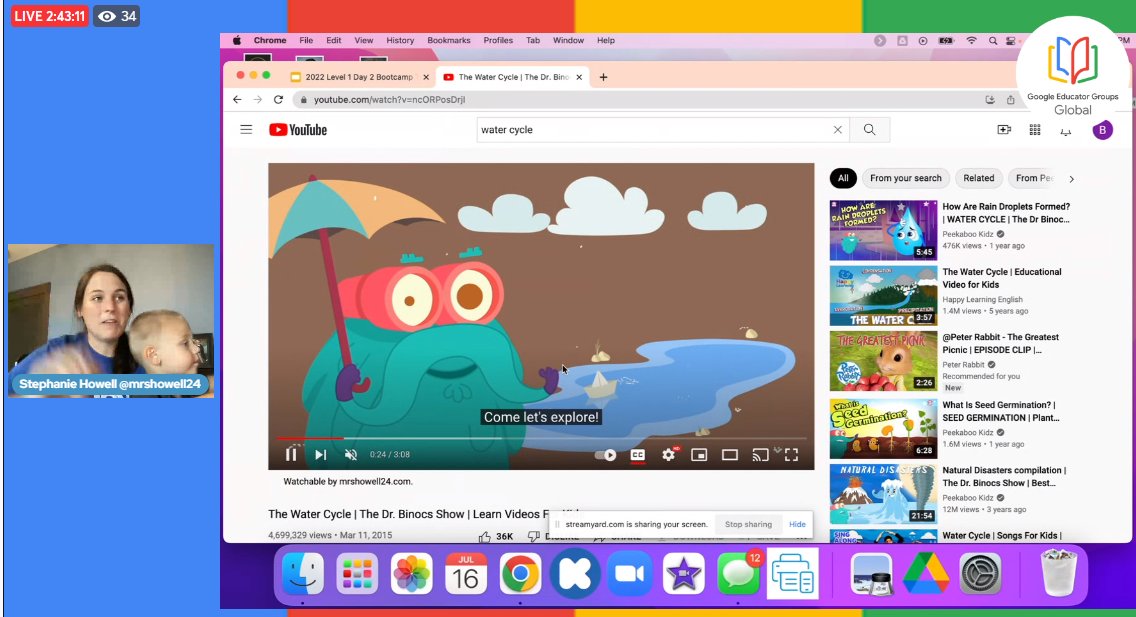Open 'How Are Rain Droplets Formed?' video thumbnail

(x=883, y=230)
